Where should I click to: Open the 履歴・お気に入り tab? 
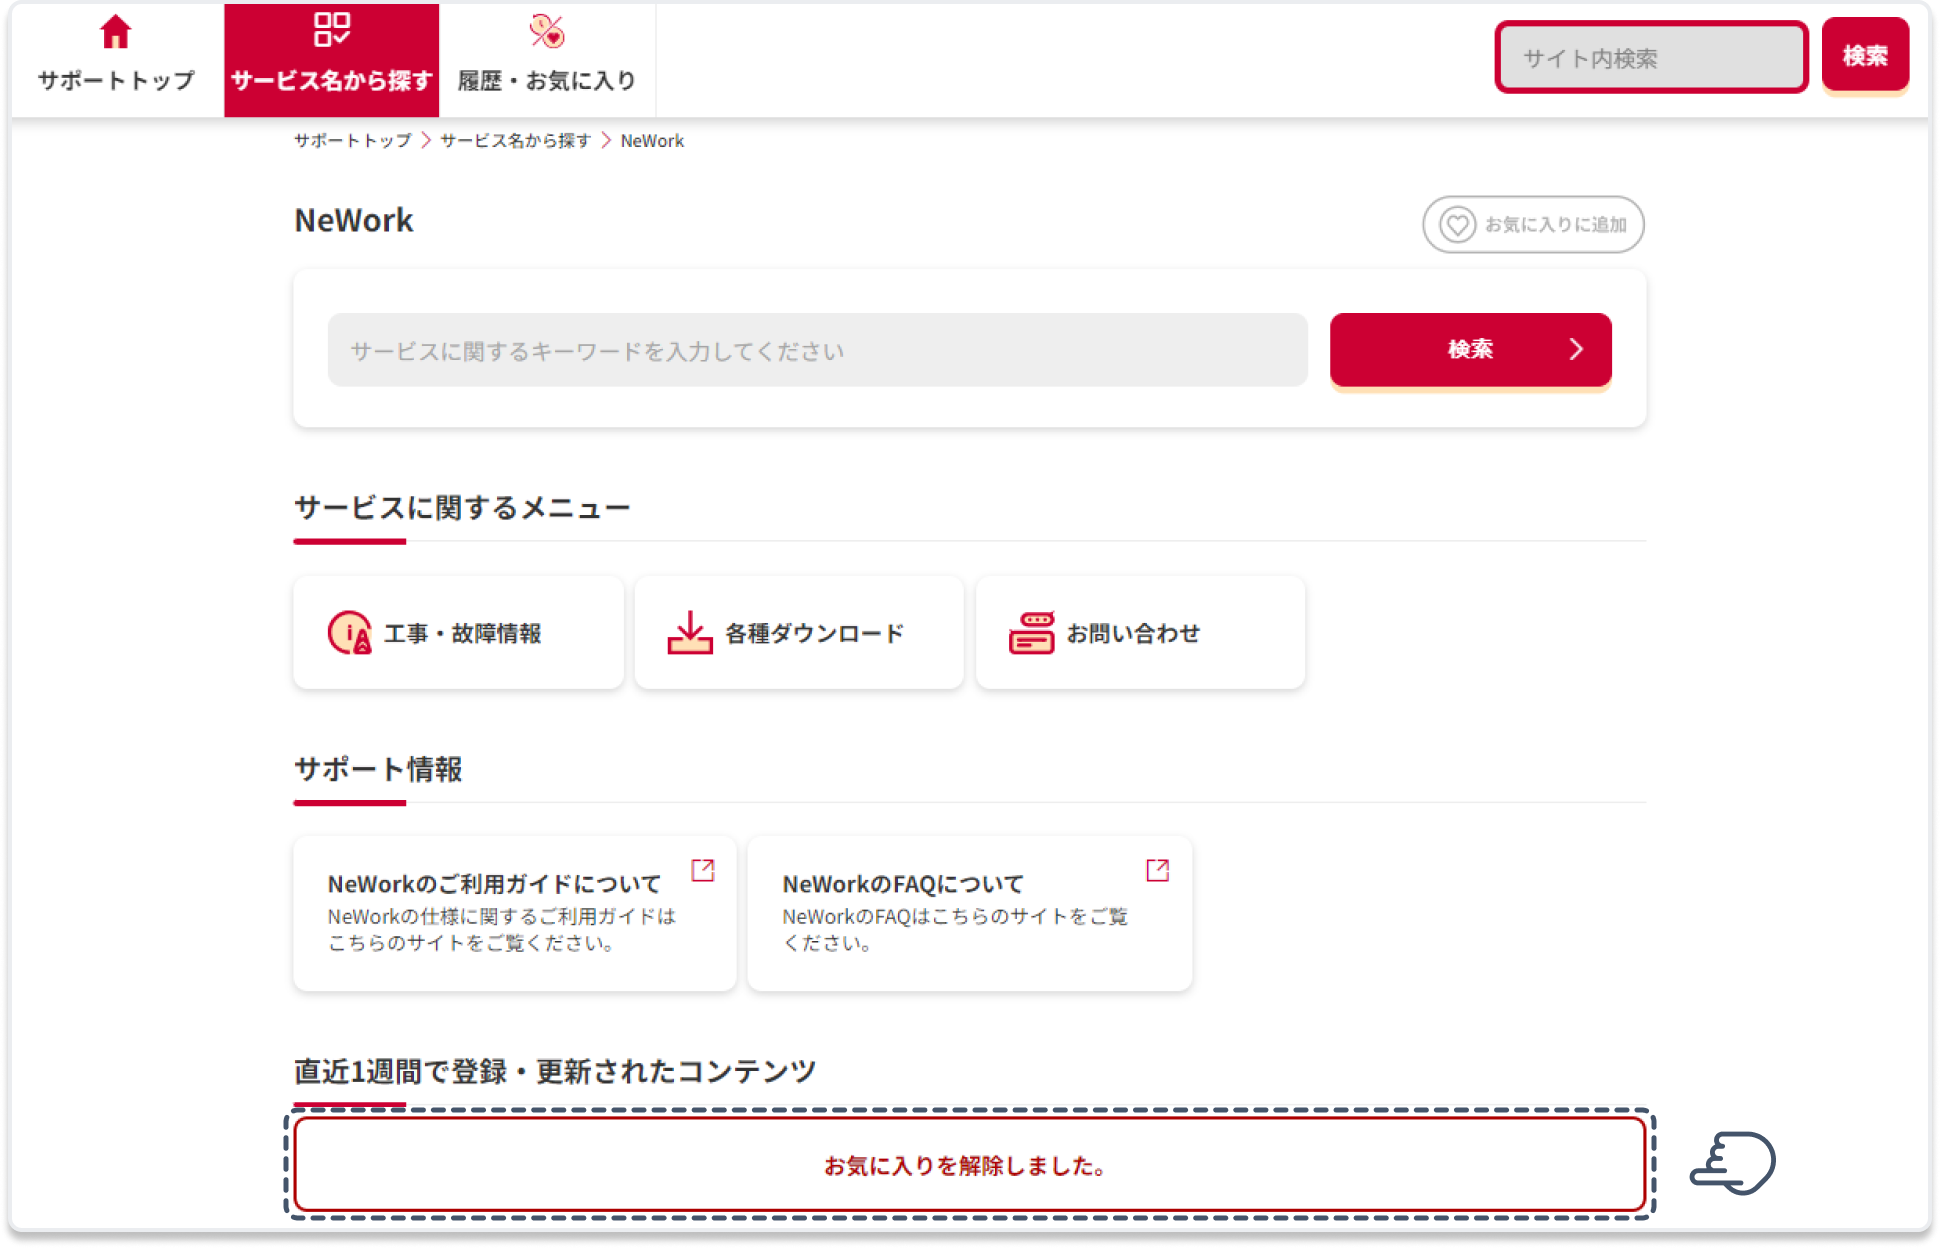[547, 60]
